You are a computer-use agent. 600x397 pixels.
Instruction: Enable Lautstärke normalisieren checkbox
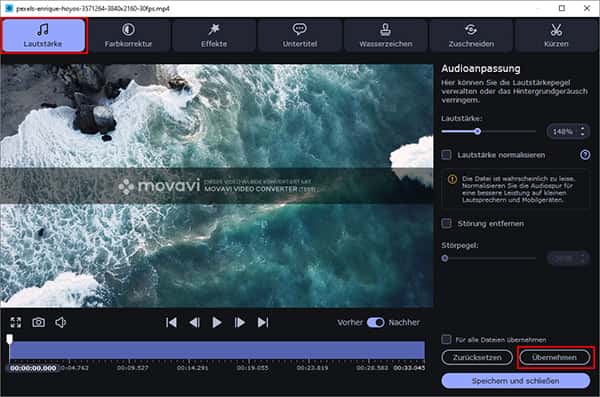point(446,155)
